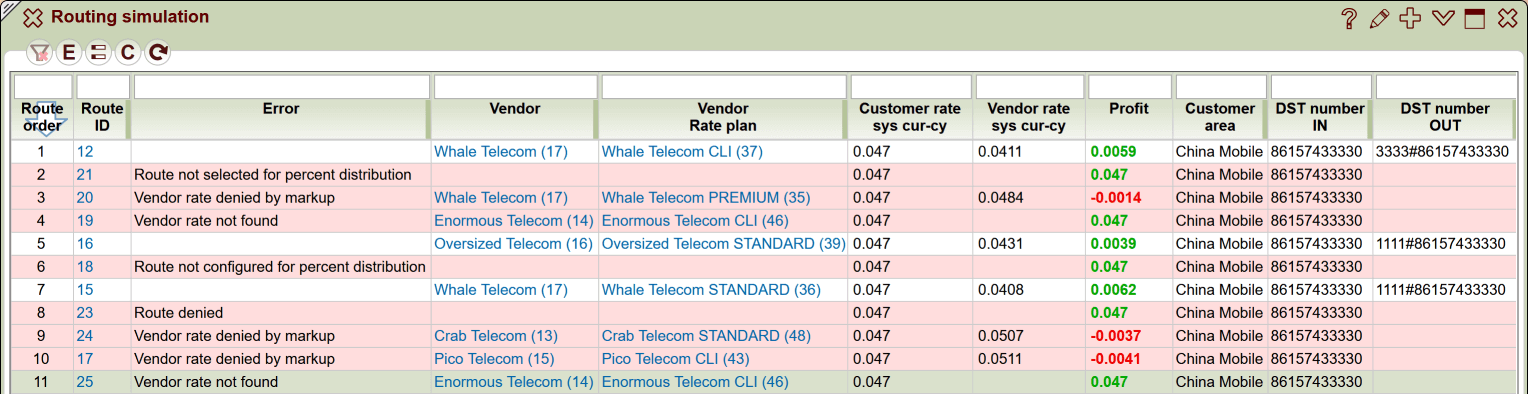Sort by the Customer rate sys cur-cy header

910,117
